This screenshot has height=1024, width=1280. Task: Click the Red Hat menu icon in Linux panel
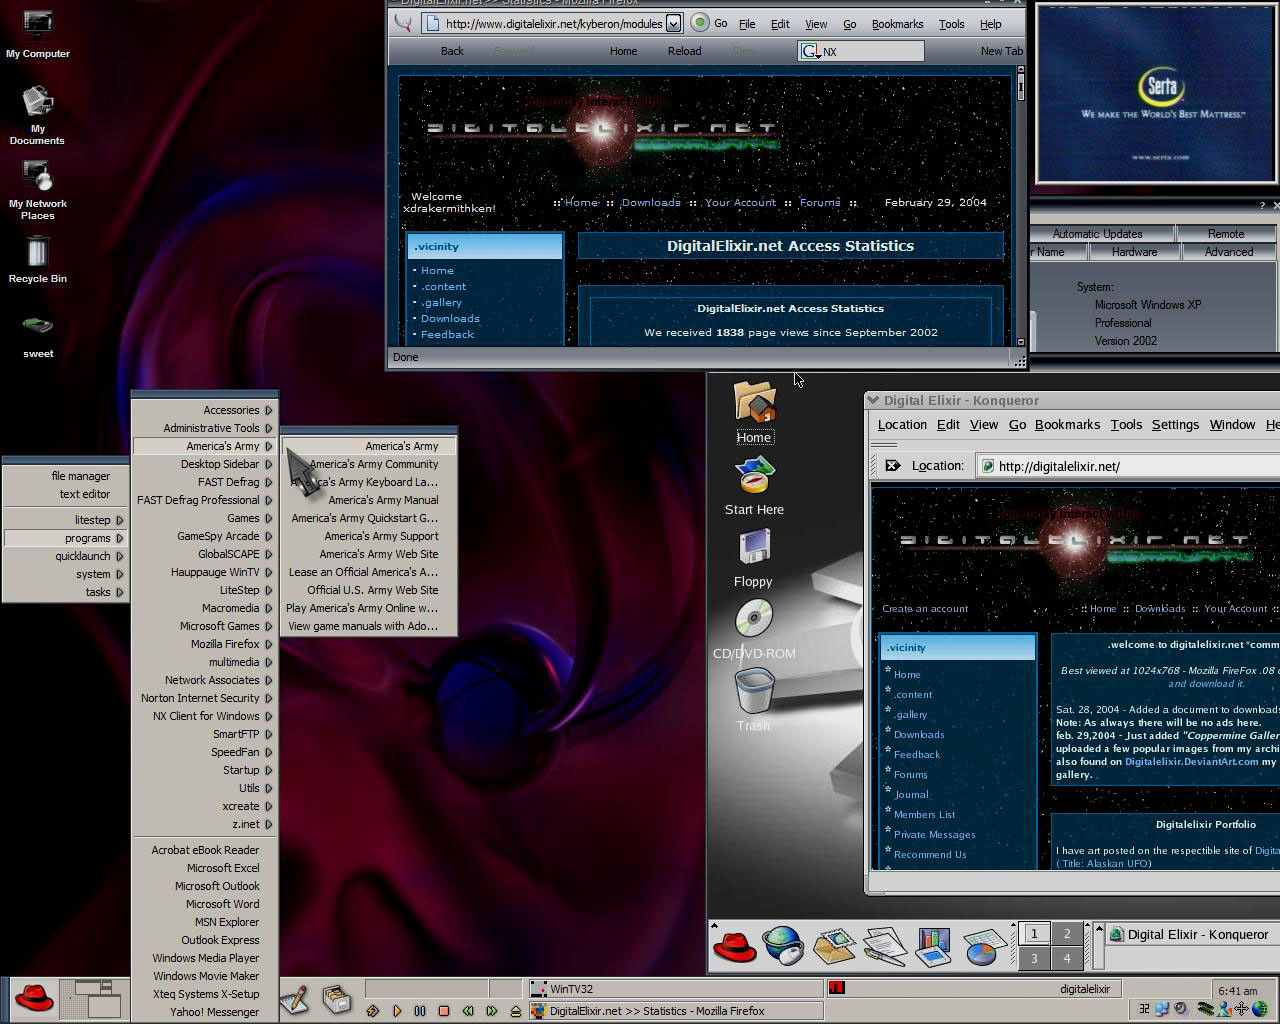pos(734,945)
